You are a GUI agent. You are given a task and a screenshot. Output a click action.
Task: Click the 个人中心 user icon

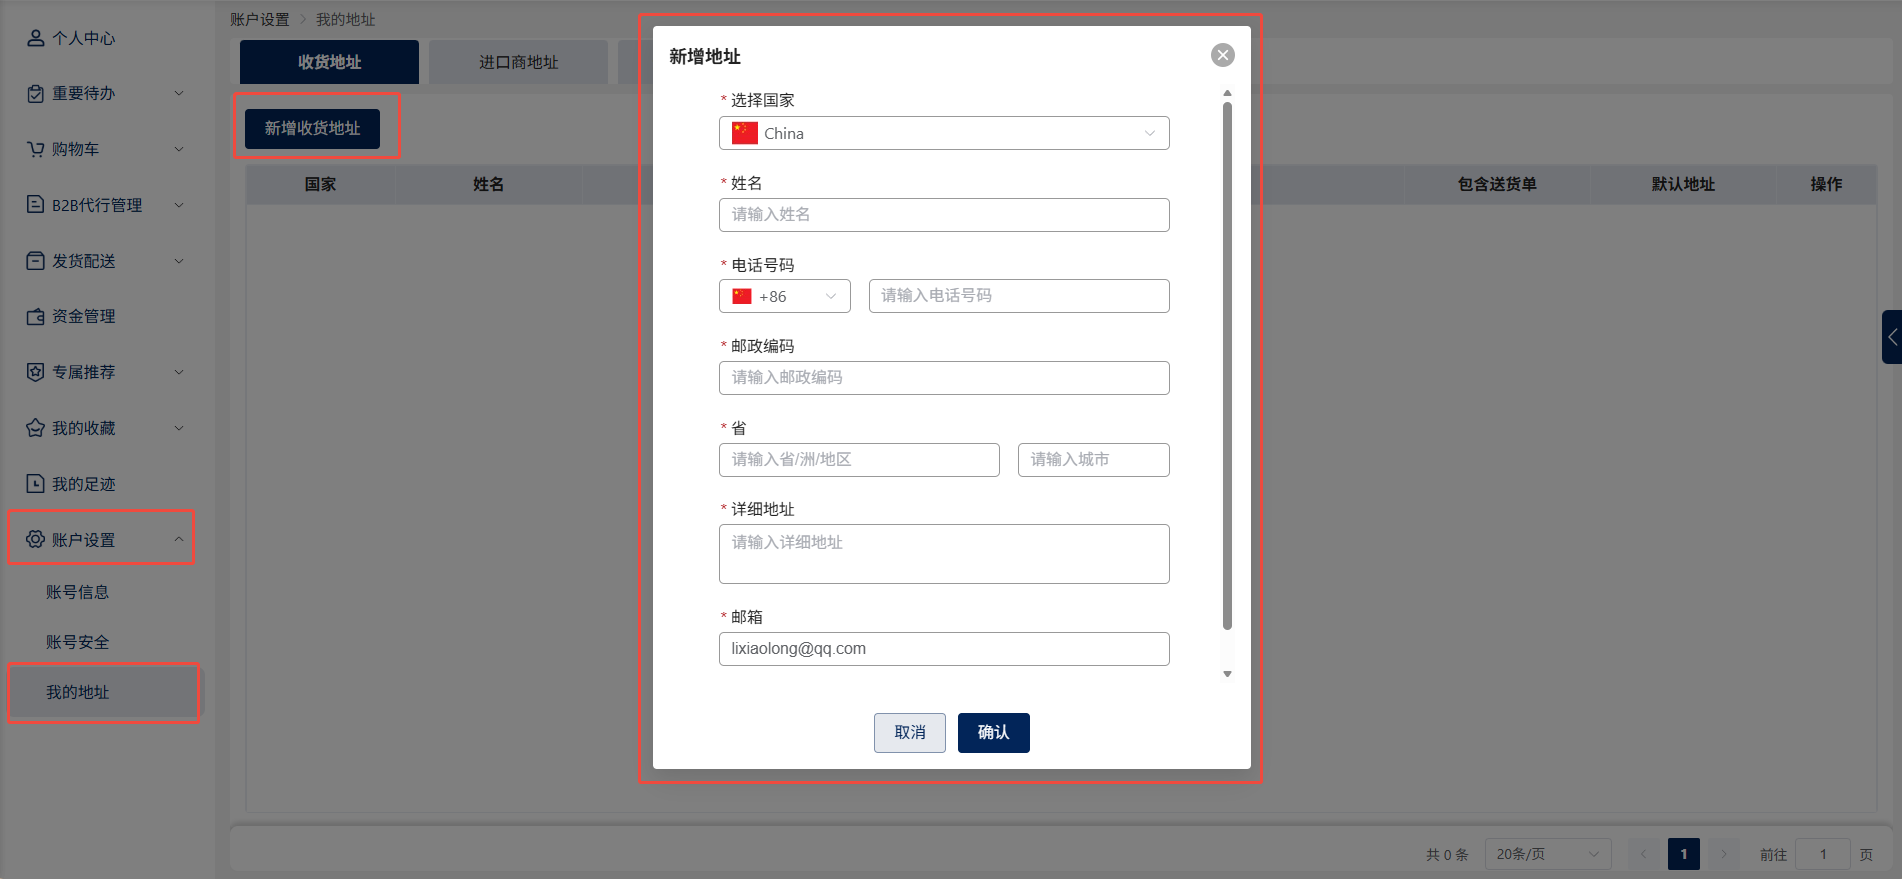point(36,38)
